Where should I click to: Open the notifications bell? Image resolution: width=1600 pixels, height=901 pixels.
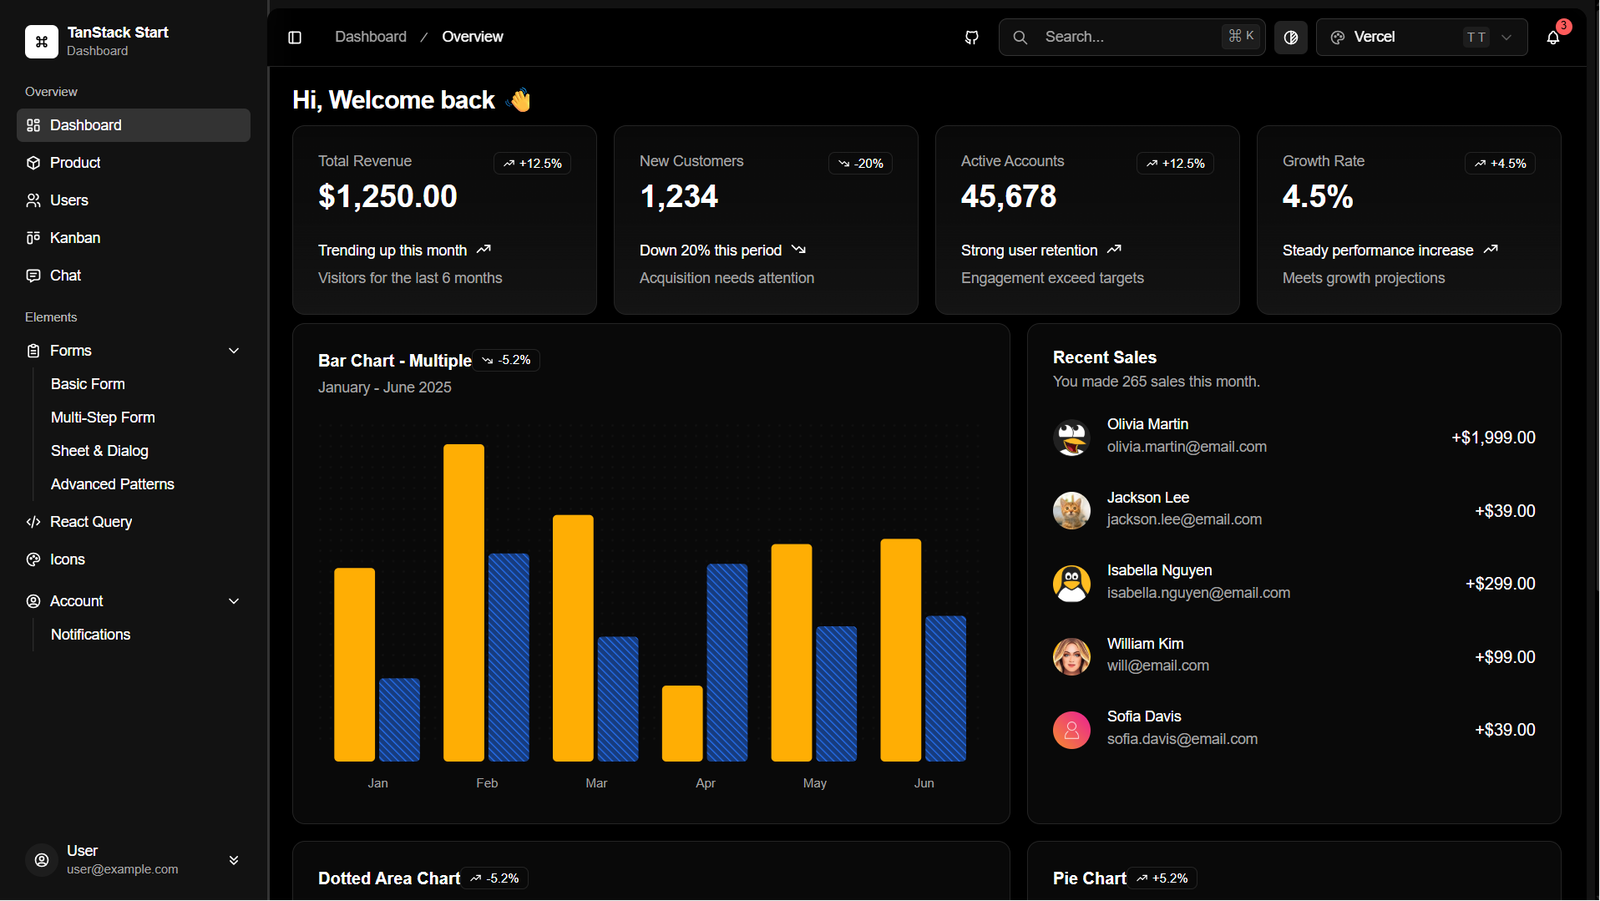(x=1553, y=37)
